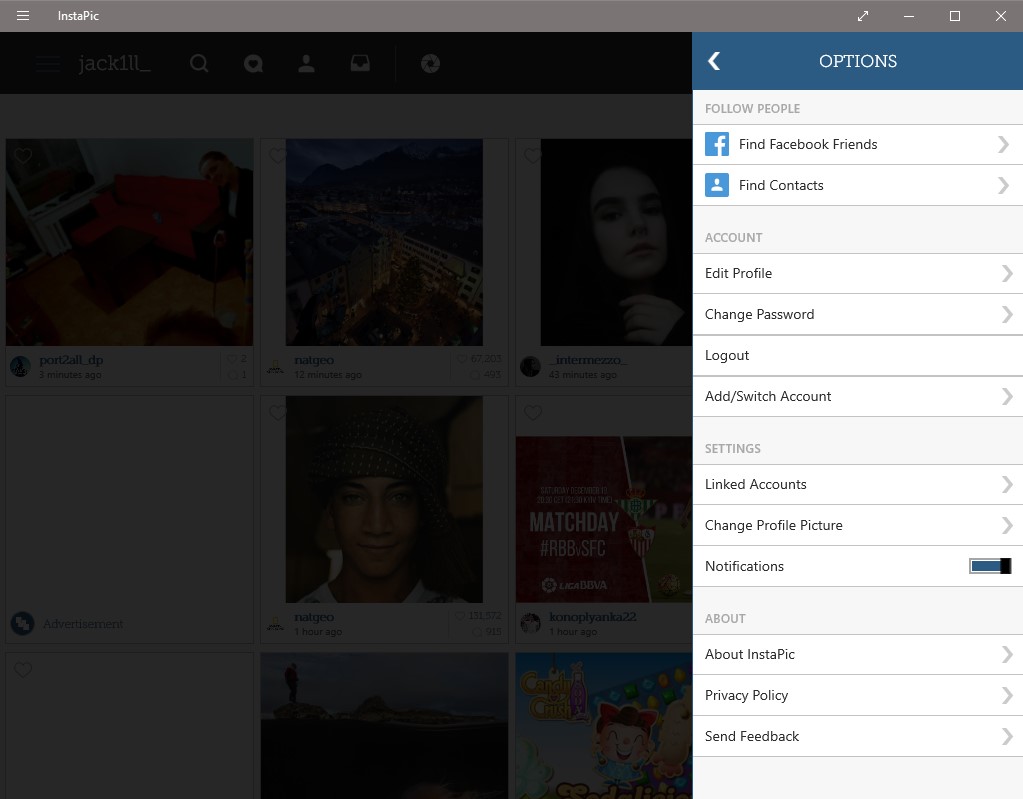1023x799 pixels.
Task: Like the natgeo portrait with hat photo
Action: (277, 412)
